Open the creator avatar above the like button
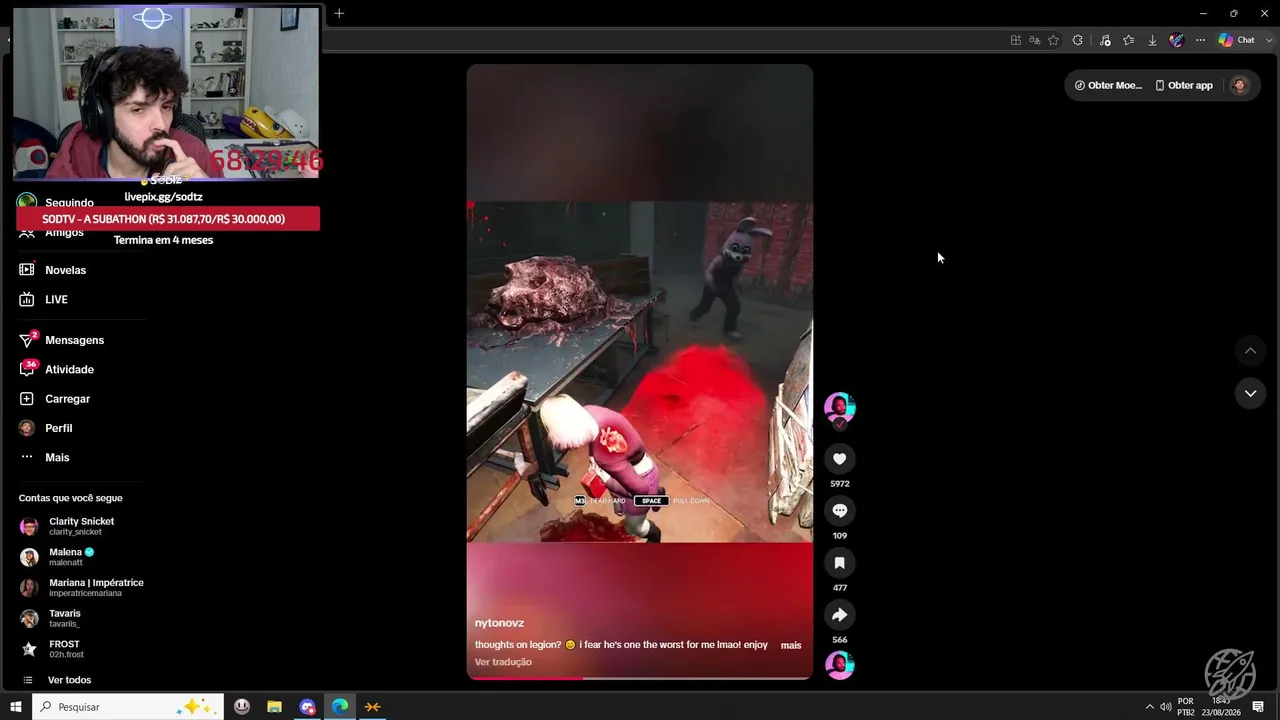 [x=840, y=407]
